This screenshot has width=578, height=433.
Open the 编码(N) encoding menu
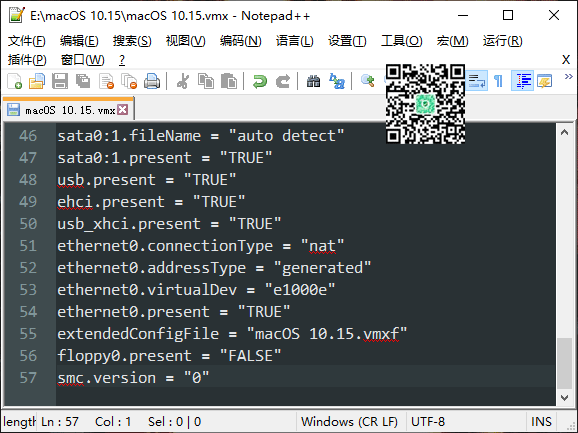(x=240, y=41)
